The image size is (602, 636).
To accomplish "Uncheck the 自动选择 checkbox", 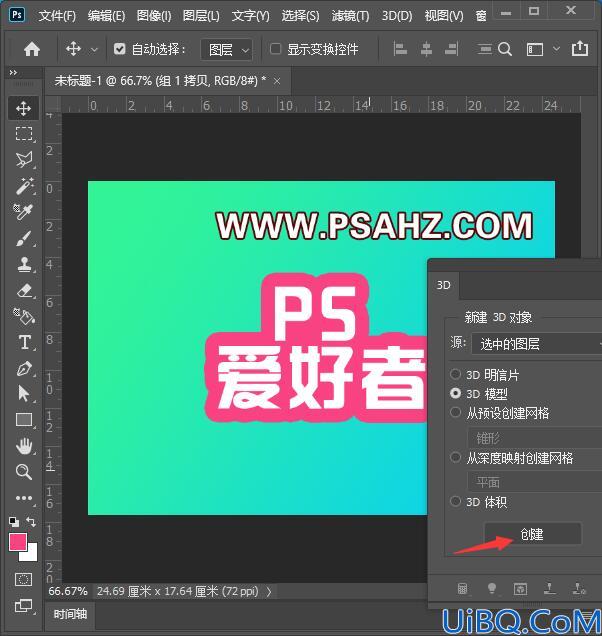I will [119, 49].
